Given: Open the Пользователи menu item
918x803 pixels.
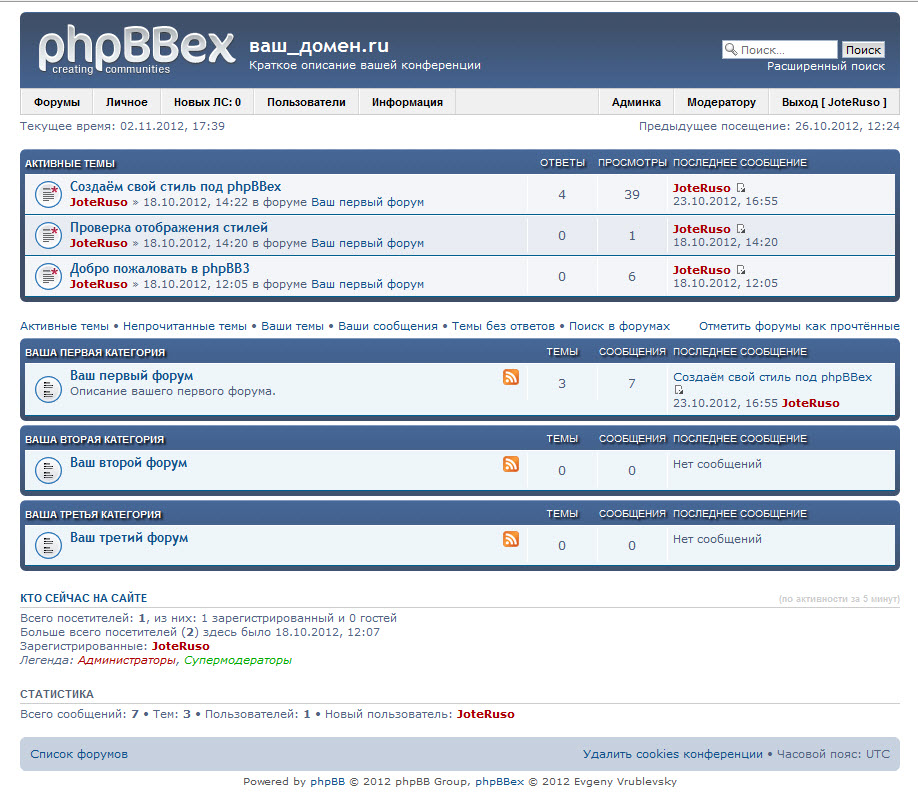Looking at the screenshot, I should pos(306,102).
